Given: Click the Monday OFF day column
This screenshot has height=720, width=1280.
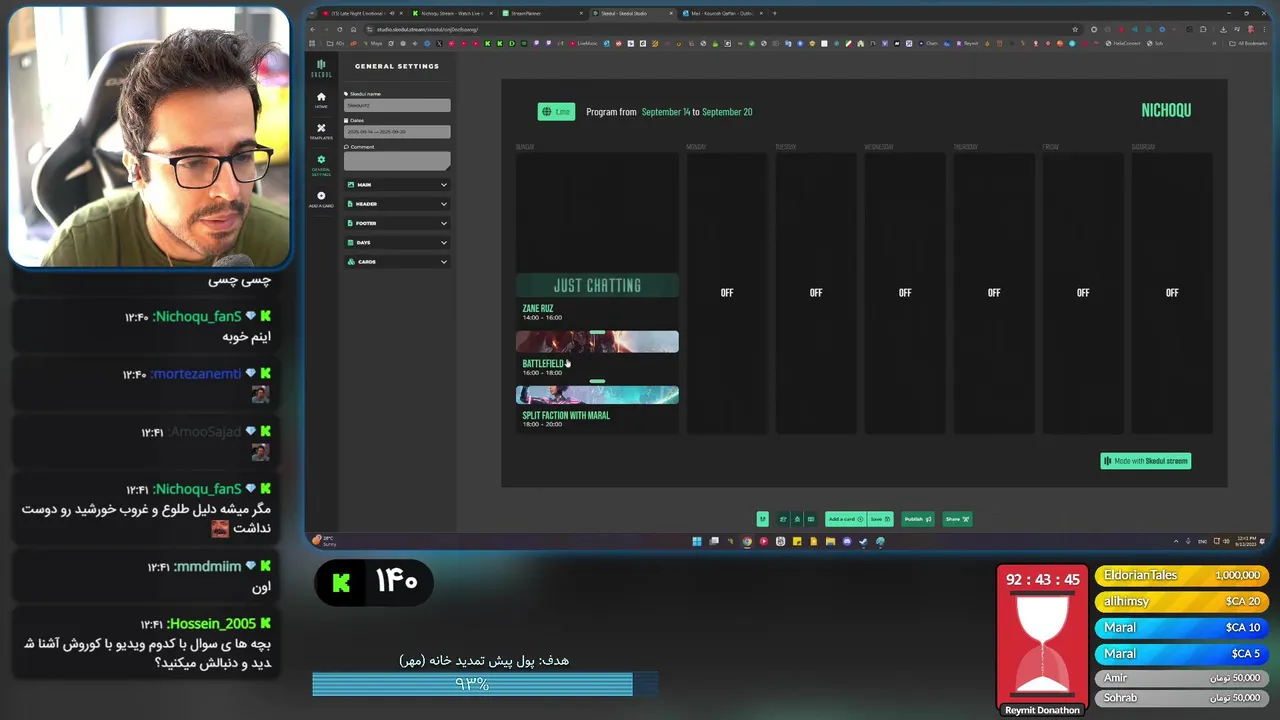Looking at the screenshot, I should click(727, 293).
